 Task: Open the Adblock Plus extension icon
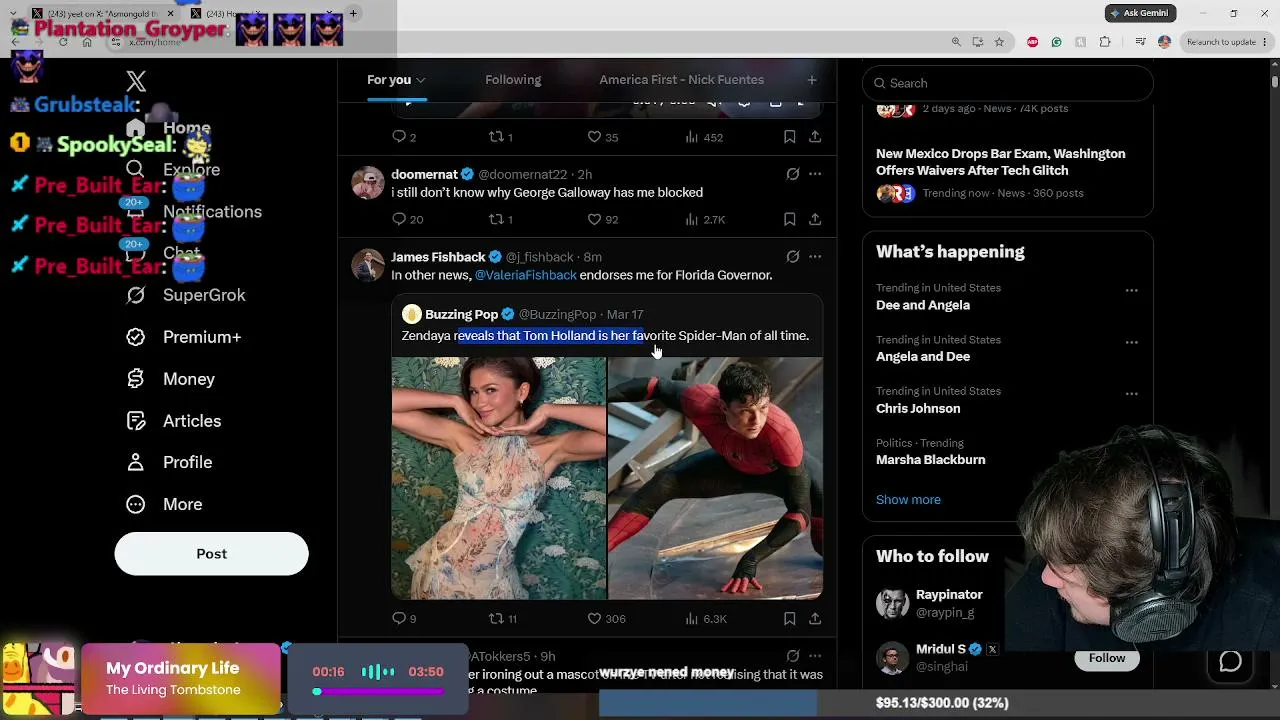1032,42
